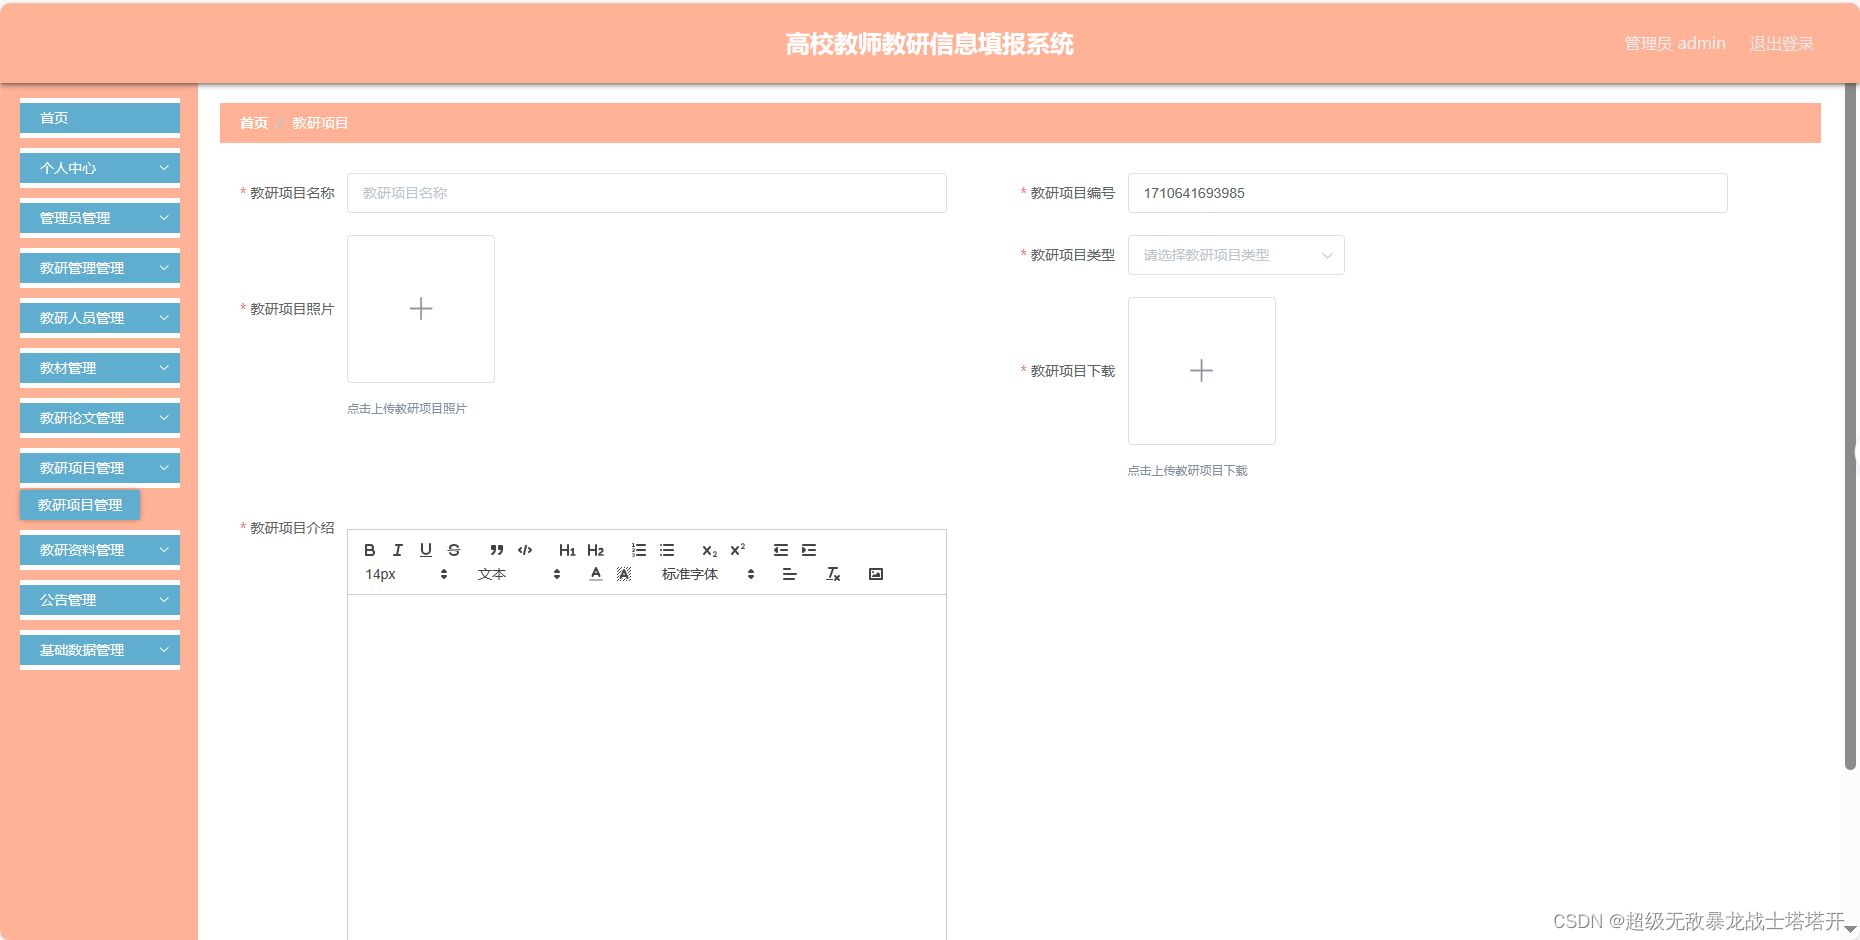Click the 教研项目名称 input field
The width and height of the screenshot is (1860, 940).
pos(647,193)
